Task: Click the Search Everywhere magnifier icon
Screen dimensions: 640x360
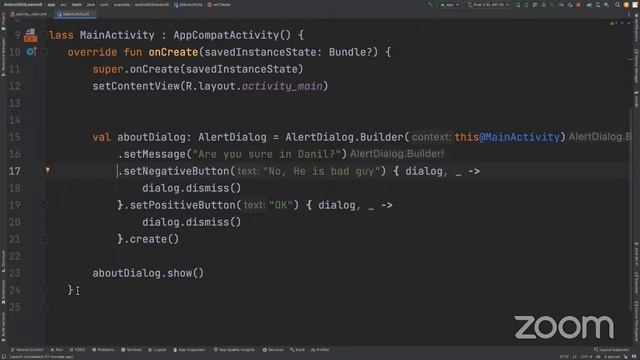Action: tap(618, 4)
